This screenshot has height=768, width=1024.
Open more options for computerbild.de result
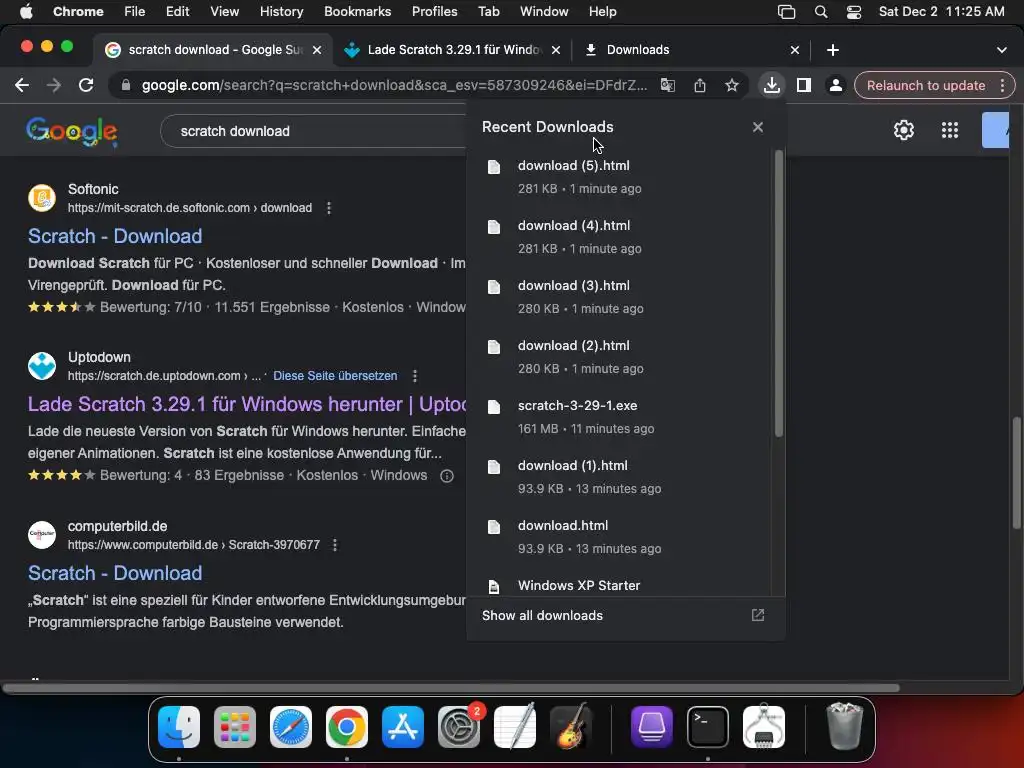pos(334,545)
